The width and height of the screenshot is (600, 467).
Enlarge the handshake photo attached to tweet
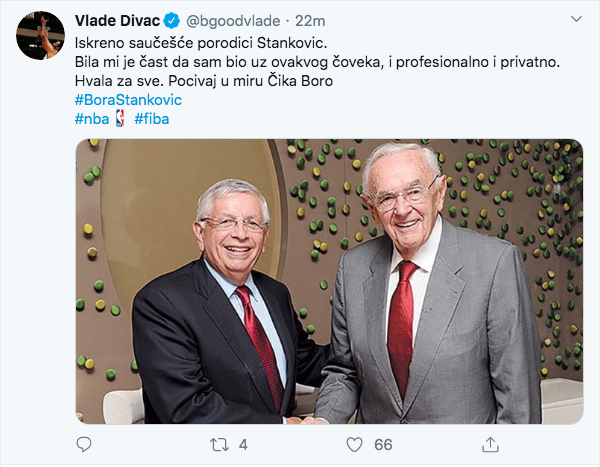[x=329, y=281]
